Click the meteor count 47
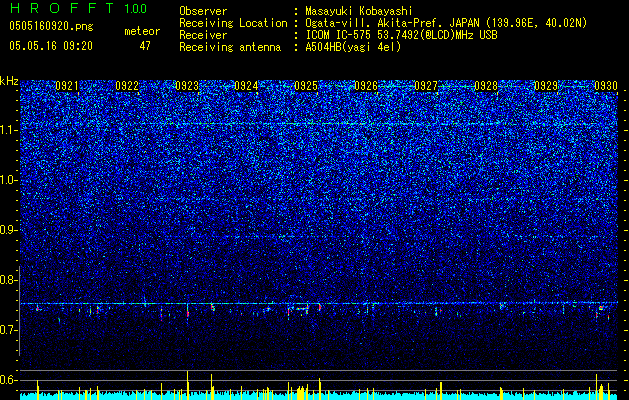The image size is (629, 400). pos(145,46)
